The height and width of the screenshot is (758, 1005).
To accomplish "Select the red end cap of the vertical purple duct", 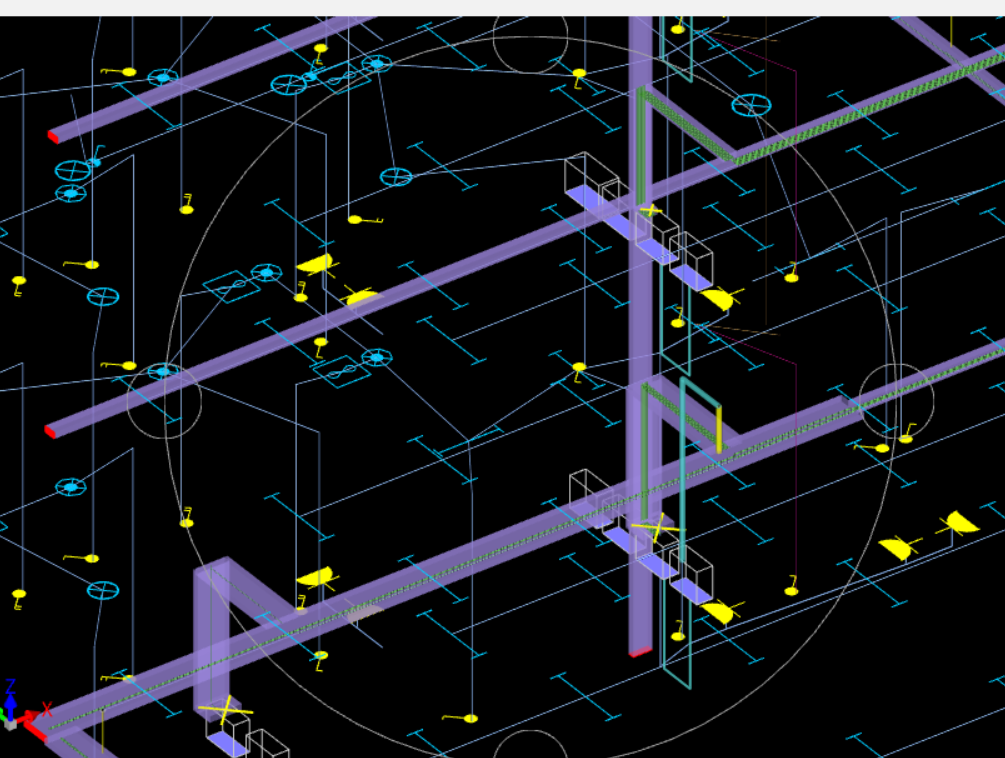I will [x=640, y=652].
